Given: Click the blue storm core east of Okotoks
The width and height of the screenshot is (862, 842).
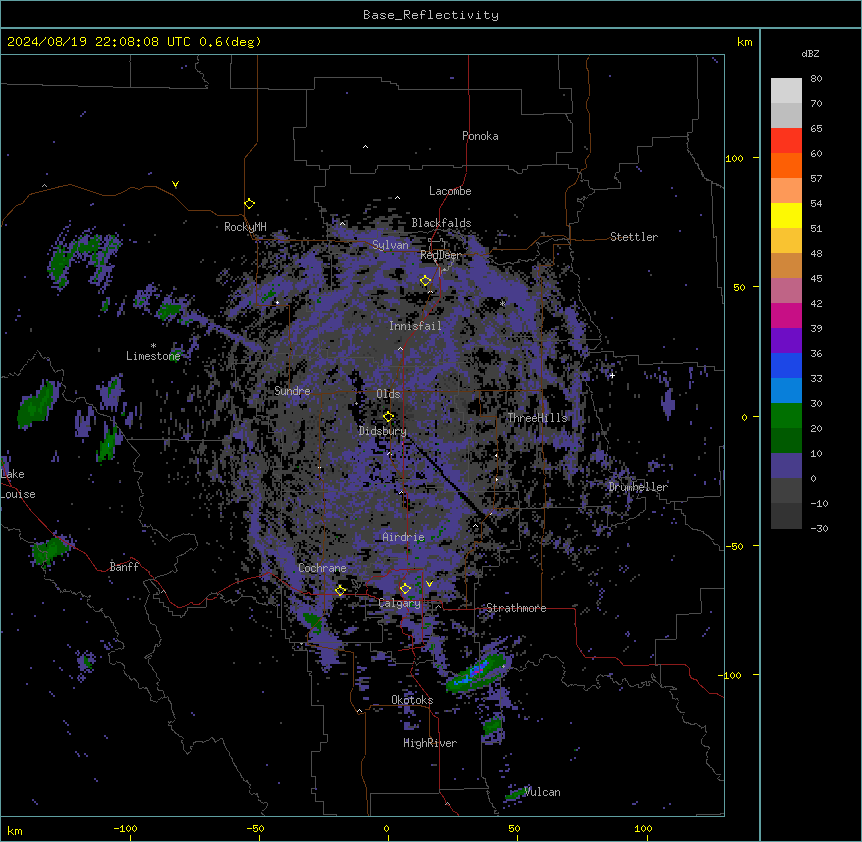Looking at the screenshot, I should point(476,672).
